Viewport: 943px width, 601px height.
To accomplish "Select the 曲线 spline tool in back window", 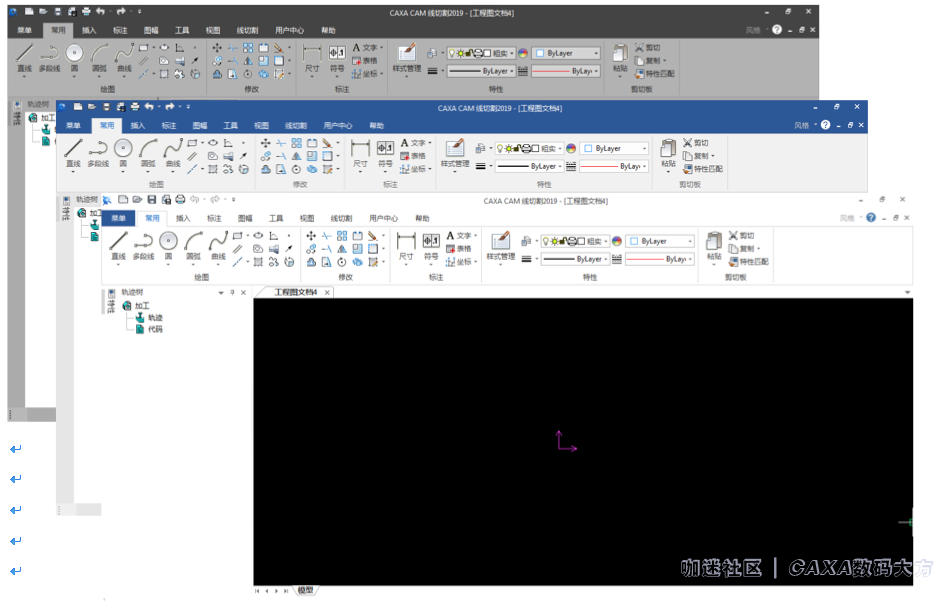I will point(124,58).
